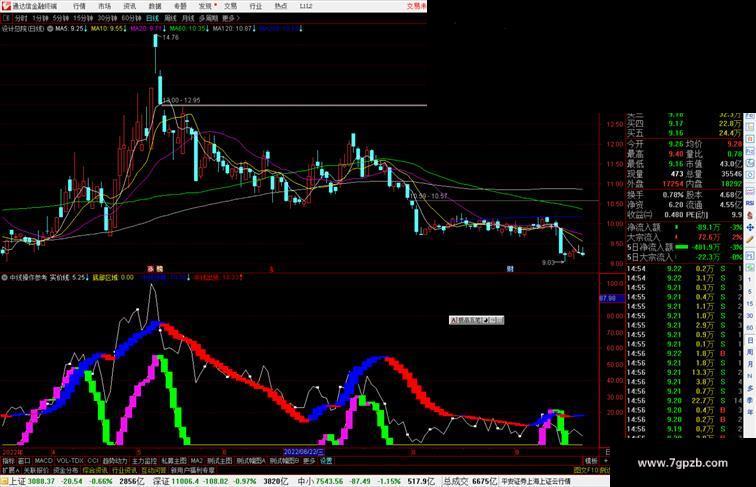
Task: Select sidebar 季 period button
Action: coord(750,400)
